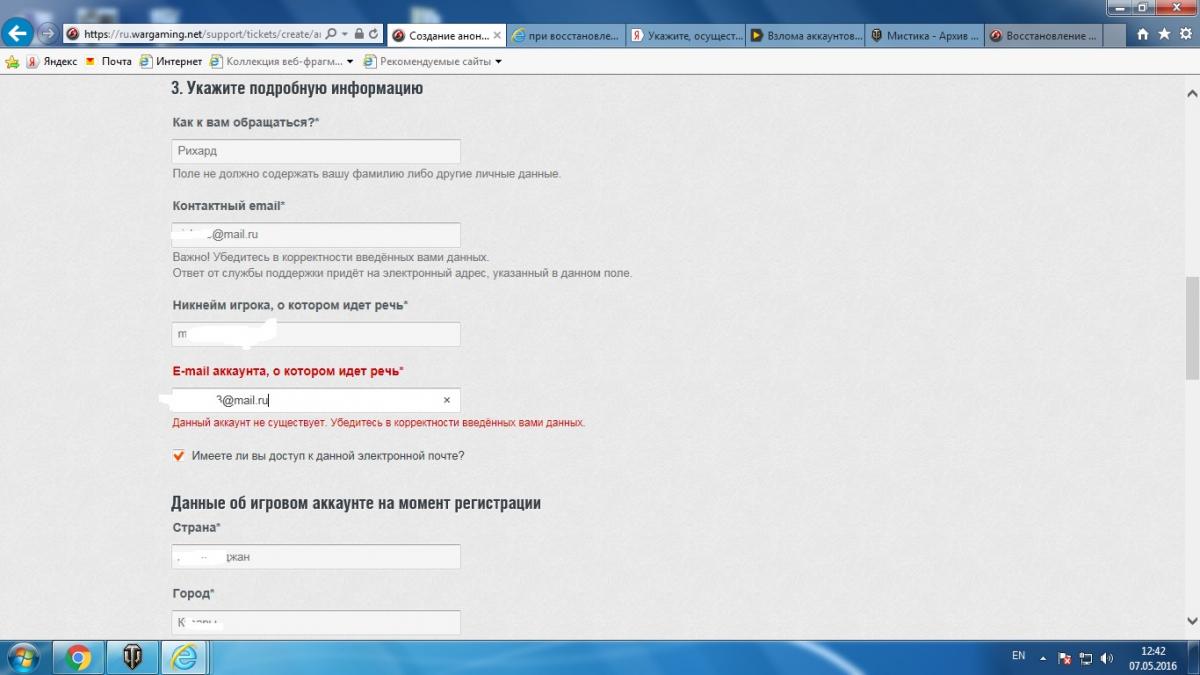The image size is (1200, 675).
Task: Click the volume speaker icon in system tray
Action: pyautogui.click(x=1106, y=658)
